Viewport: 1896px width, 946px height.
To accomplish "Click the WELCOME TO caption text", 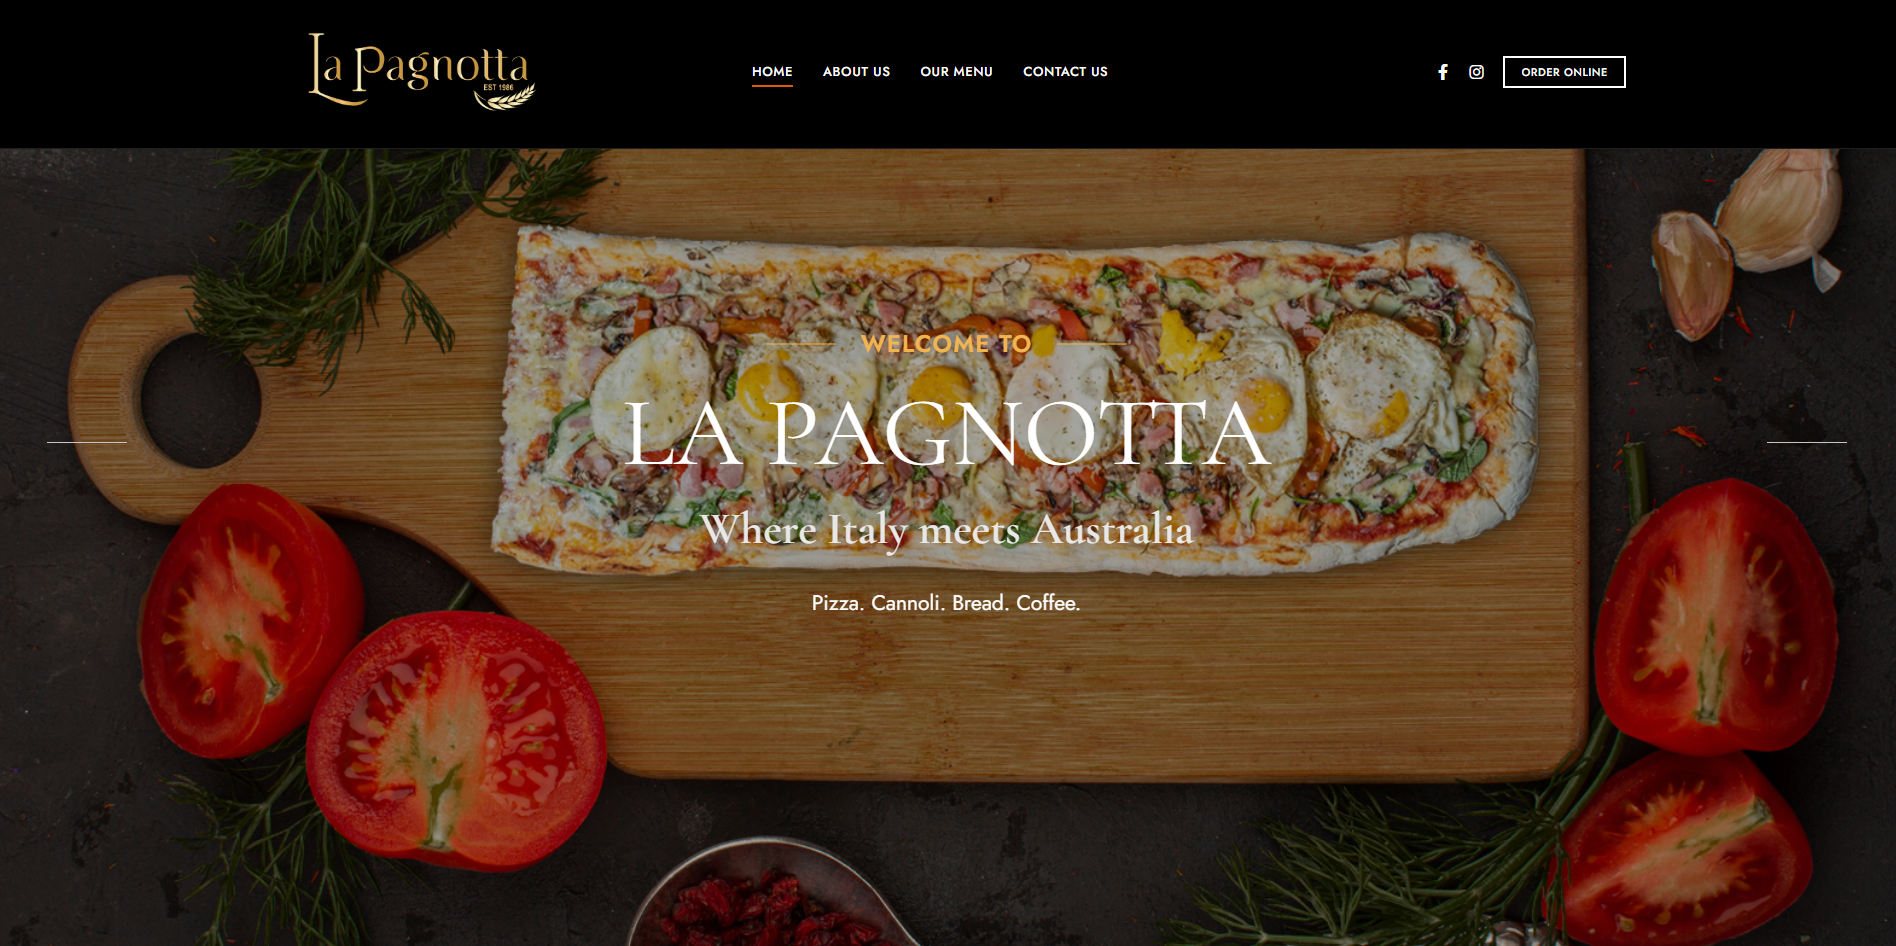I will pos(946,343).
